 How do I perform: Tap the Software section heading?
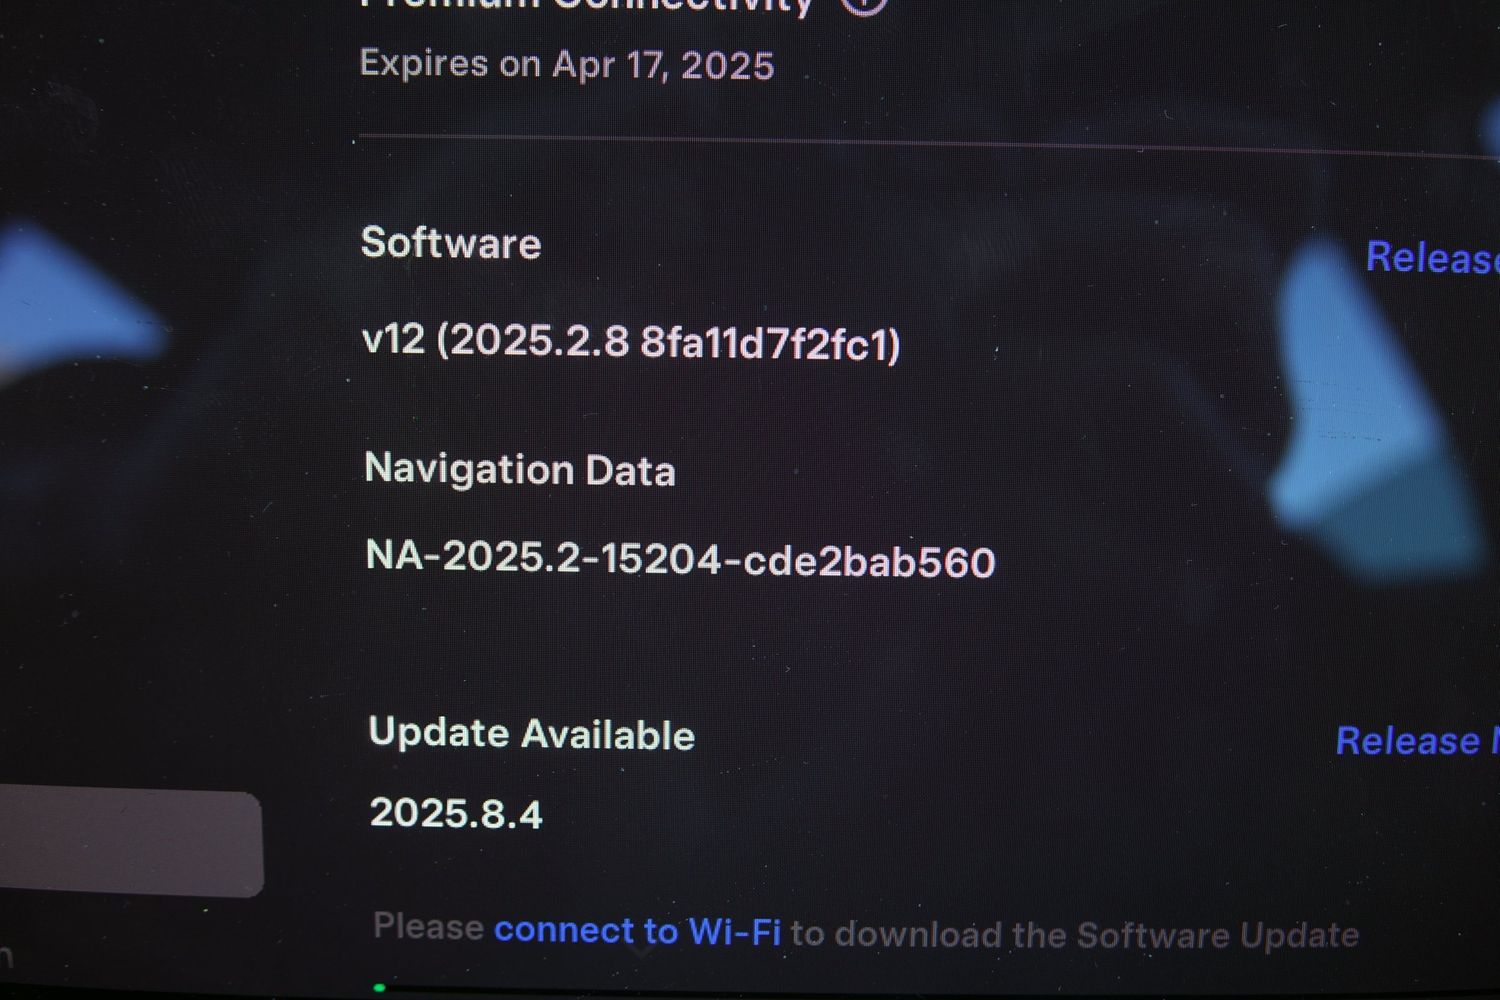point(451,243)
